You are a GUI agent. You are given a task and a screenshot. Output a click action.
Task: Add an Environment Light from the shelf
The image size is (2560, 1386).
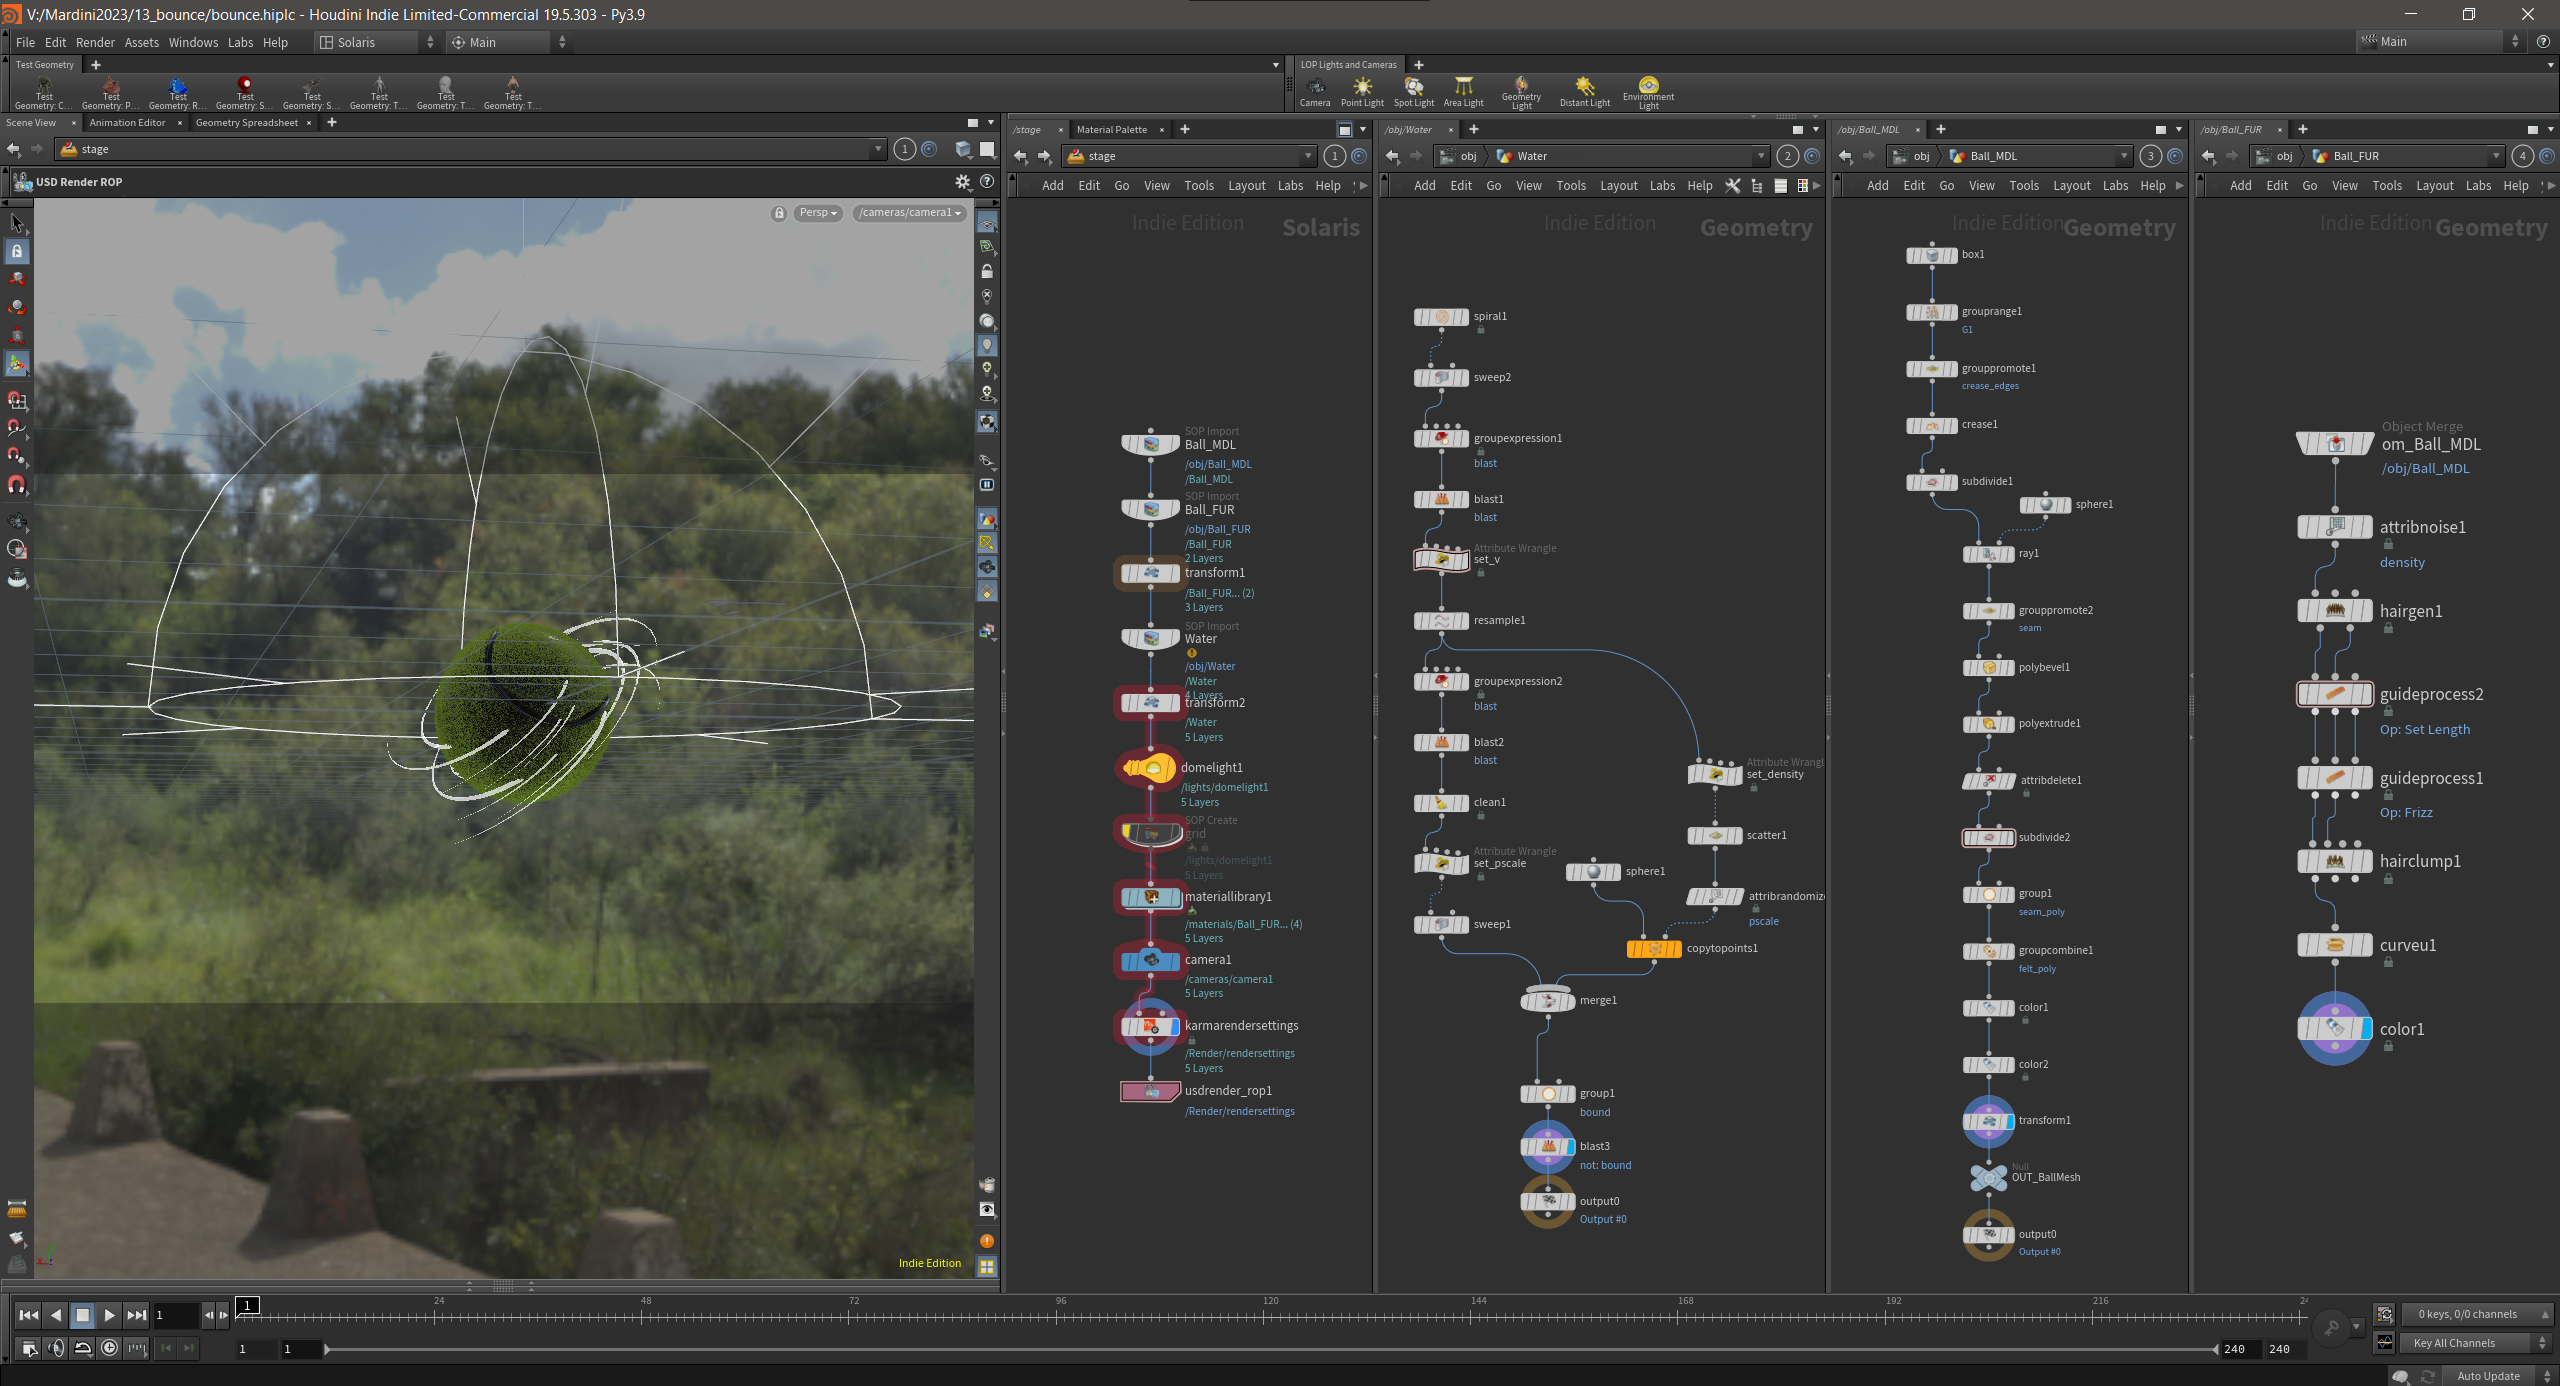pyautogui.click(x=1648, y=92)
